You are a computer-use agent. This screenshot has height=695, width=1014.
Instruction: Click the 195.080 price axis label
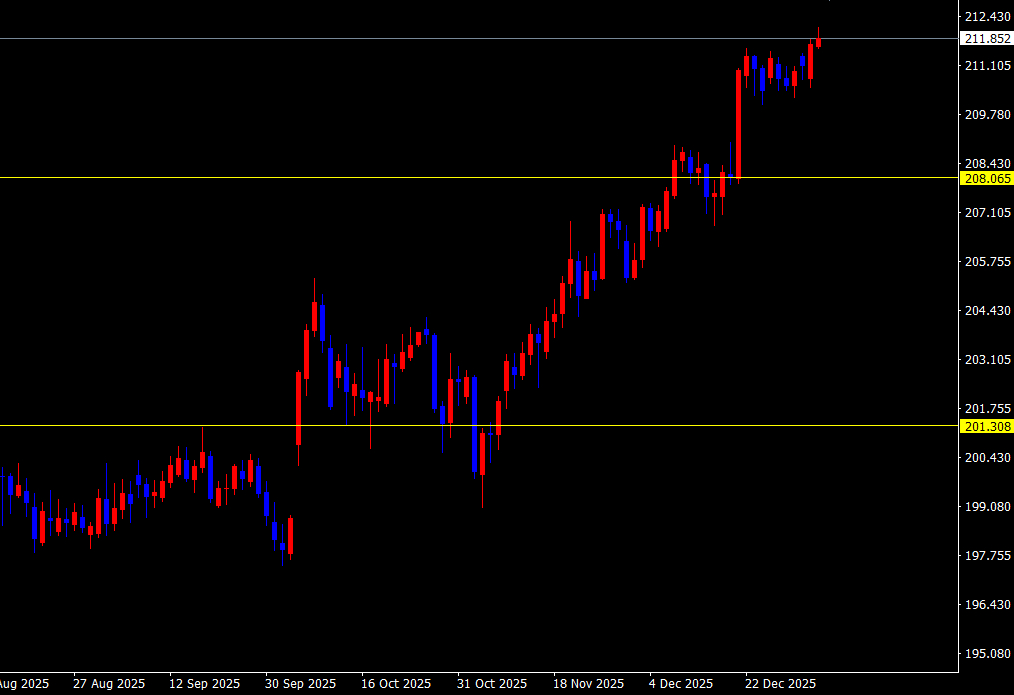[x=987, y=654]
